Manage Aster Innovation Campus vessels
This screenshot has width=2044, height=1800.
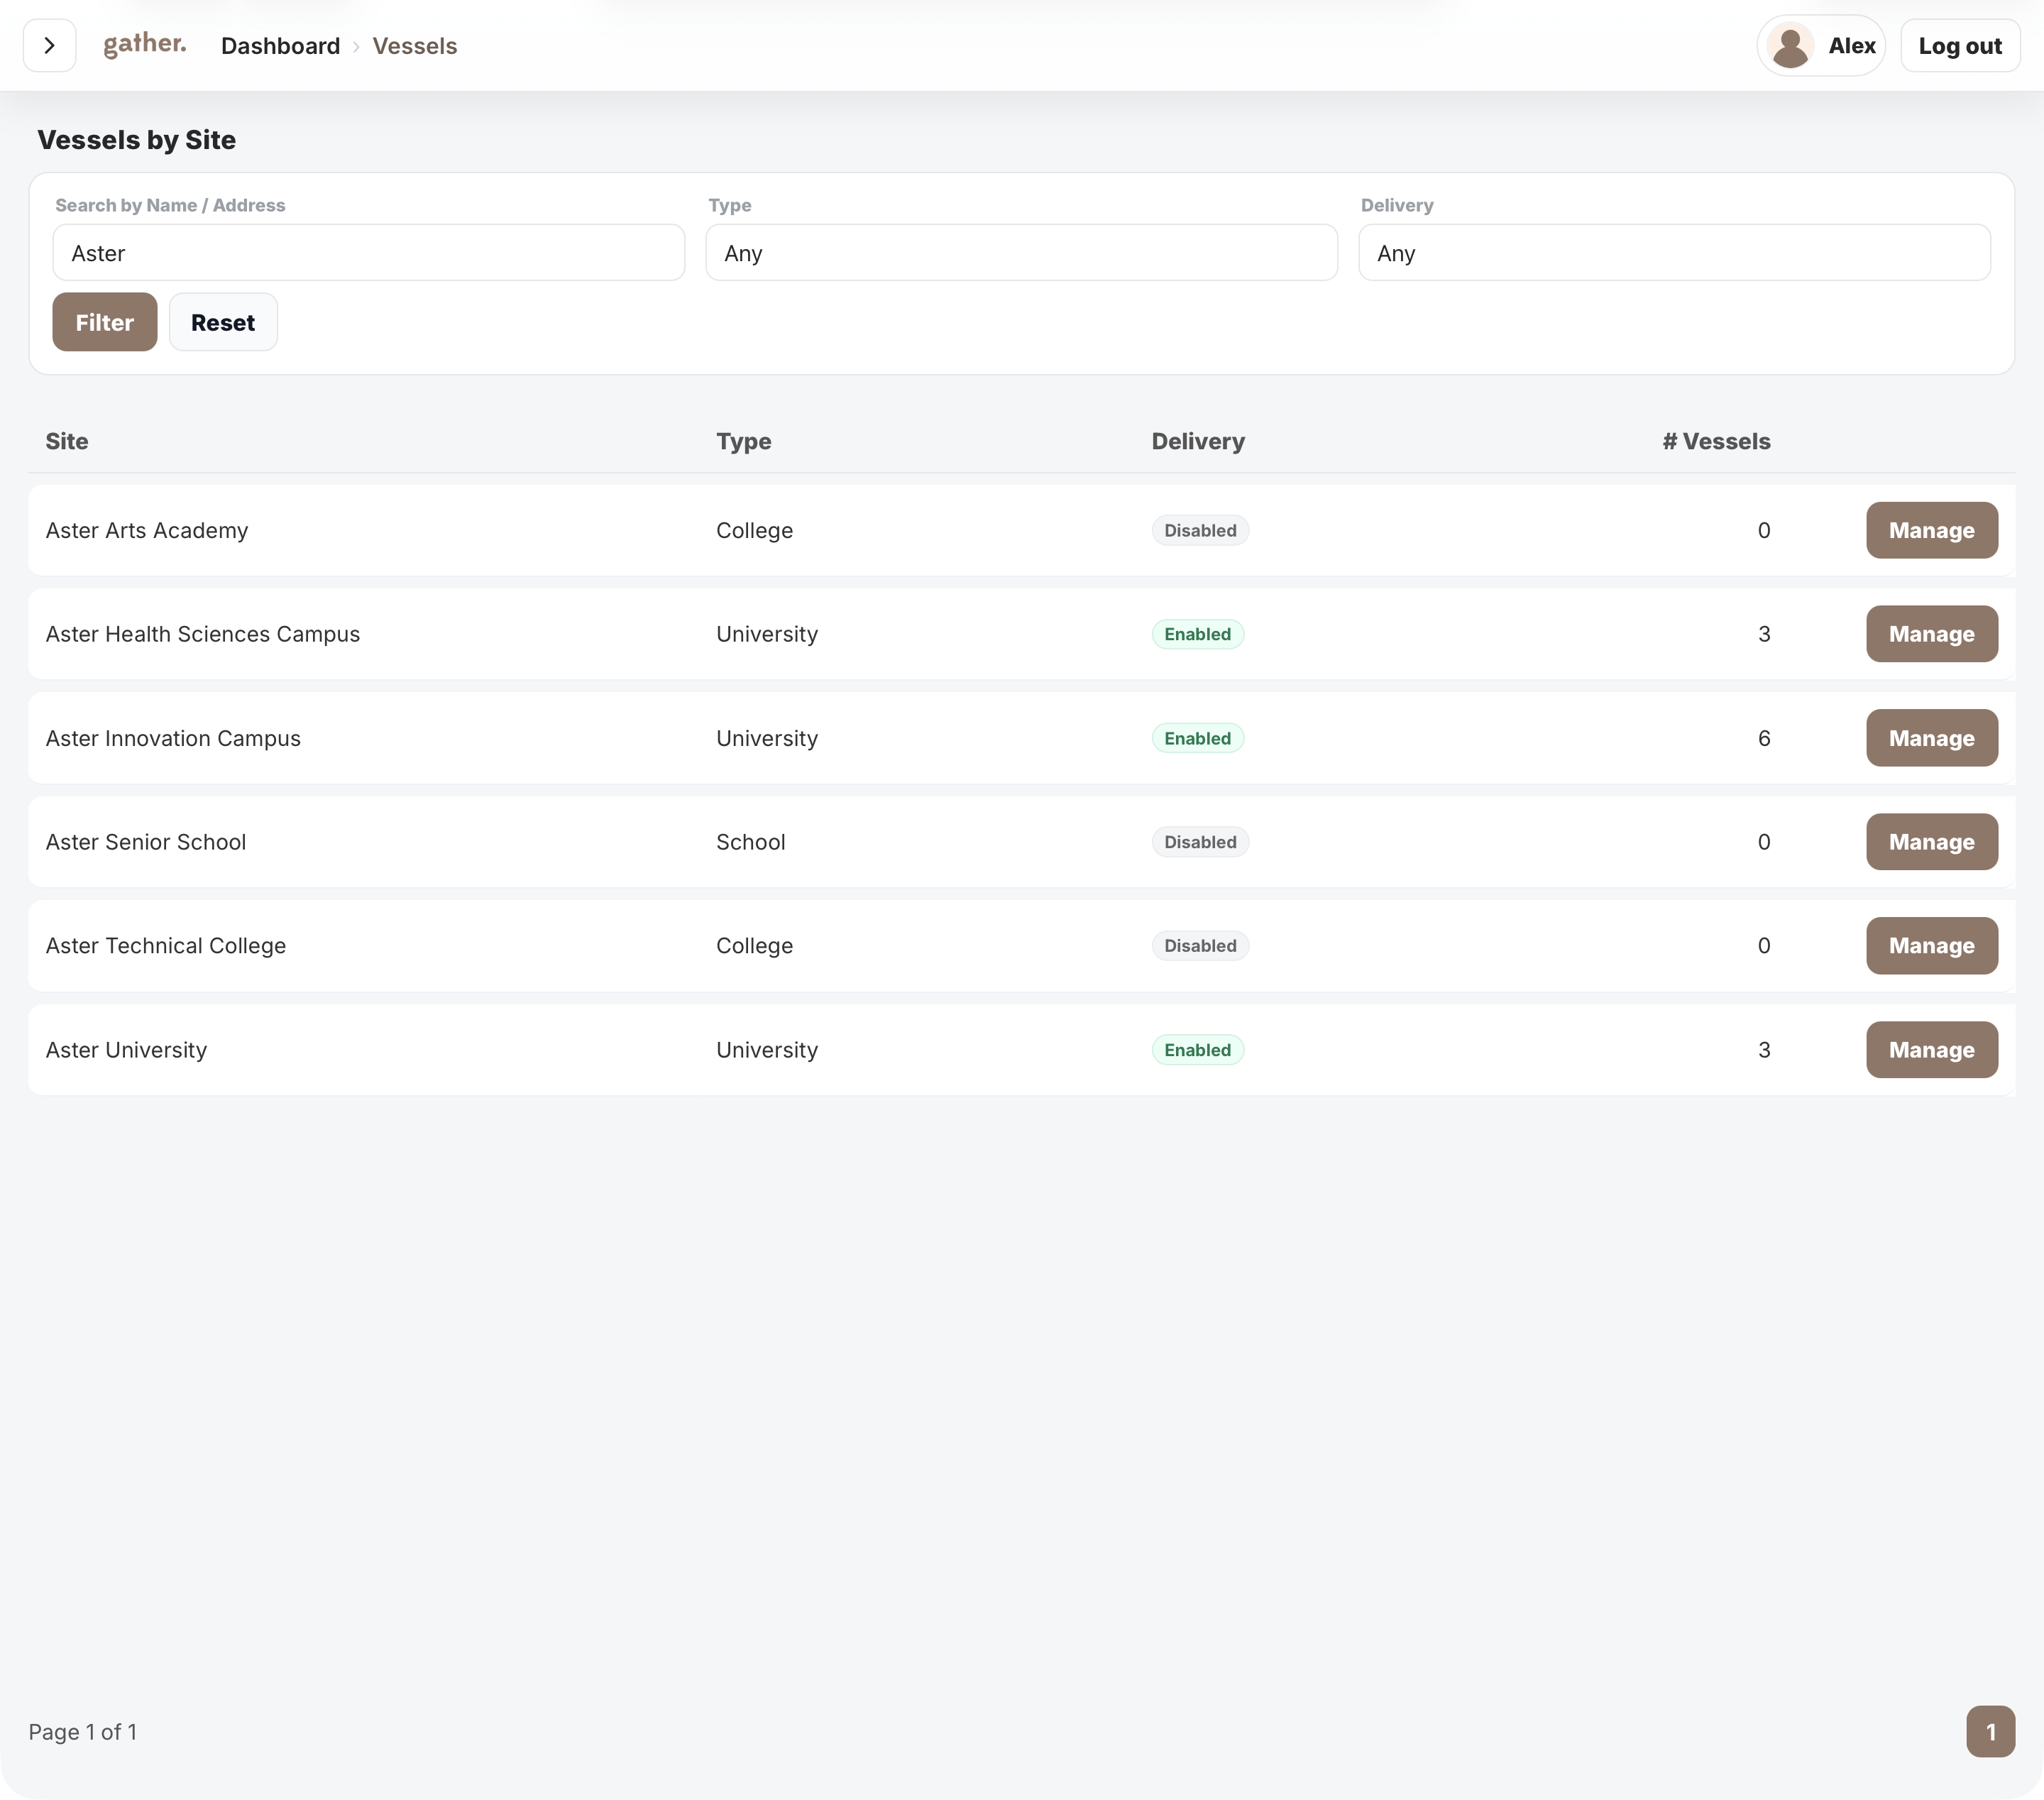[1932, 738]
